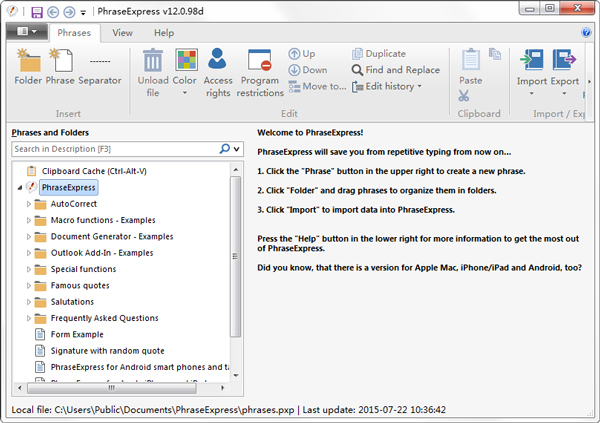Insert a new Folder from ribbon
This screenshot has width=600, height=423.
pos(28,67)
